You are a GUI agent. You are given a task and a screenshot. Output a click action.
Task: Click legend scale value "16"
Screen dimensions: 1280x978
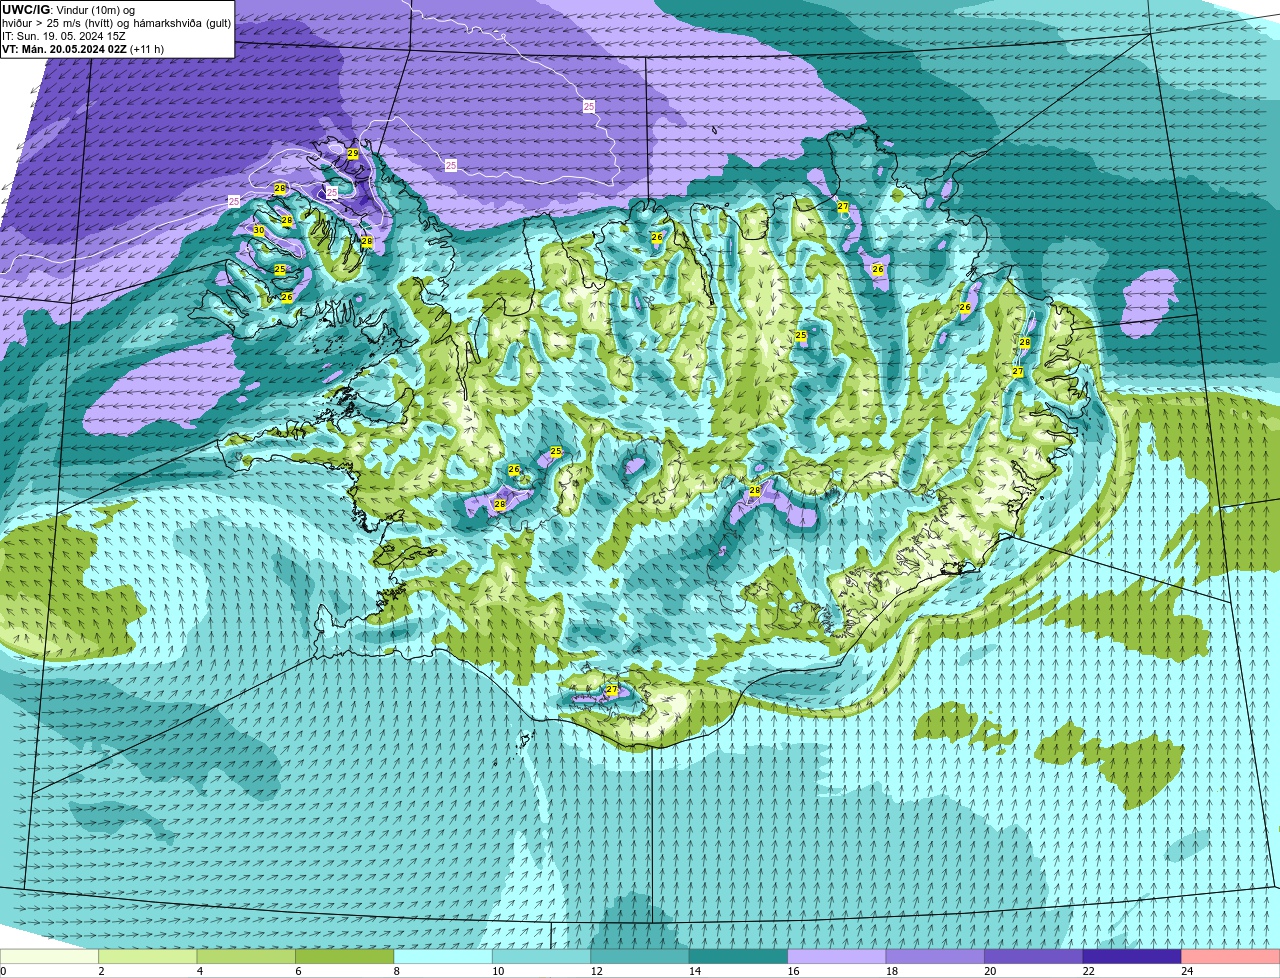pos(793,971)
